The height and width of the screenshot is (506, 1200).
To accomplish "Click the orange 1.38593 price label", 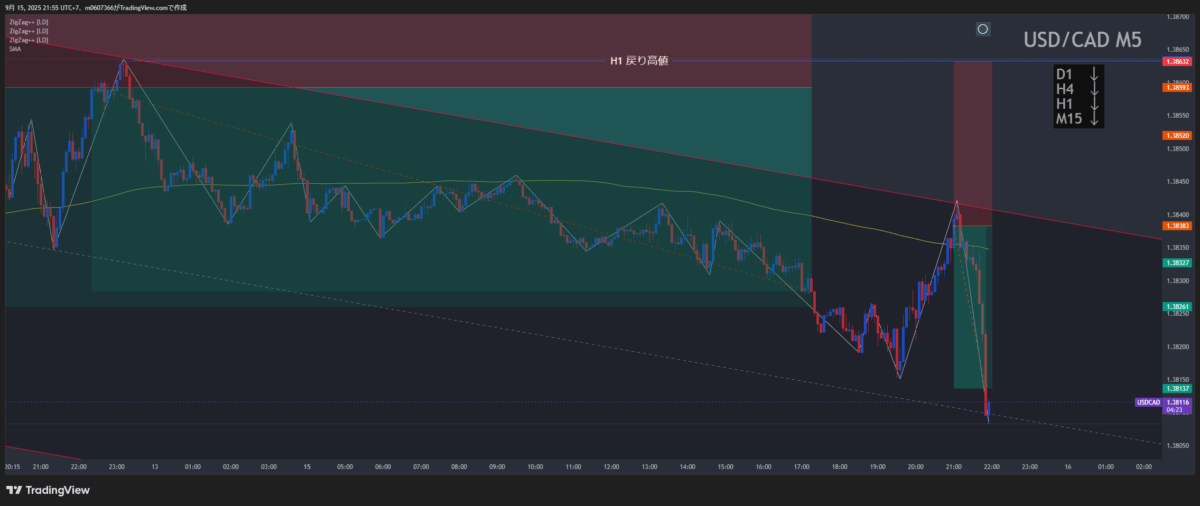I will click(1177, 87).
